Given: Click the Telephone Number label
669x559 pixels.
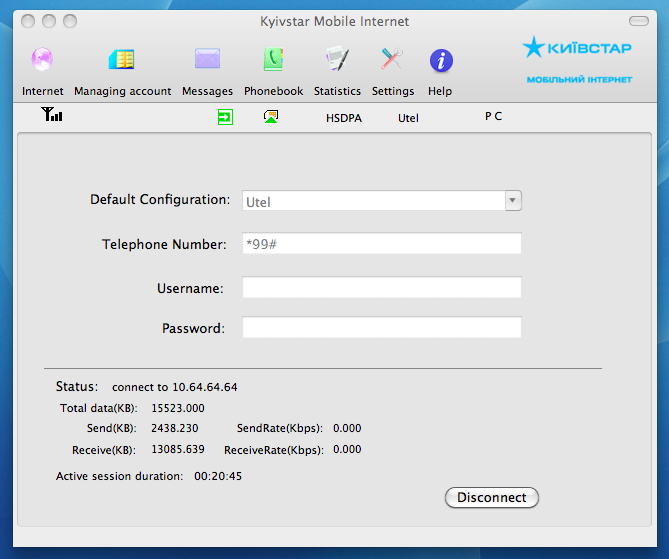Looking at the screenshot, I should tap(164, 245).
